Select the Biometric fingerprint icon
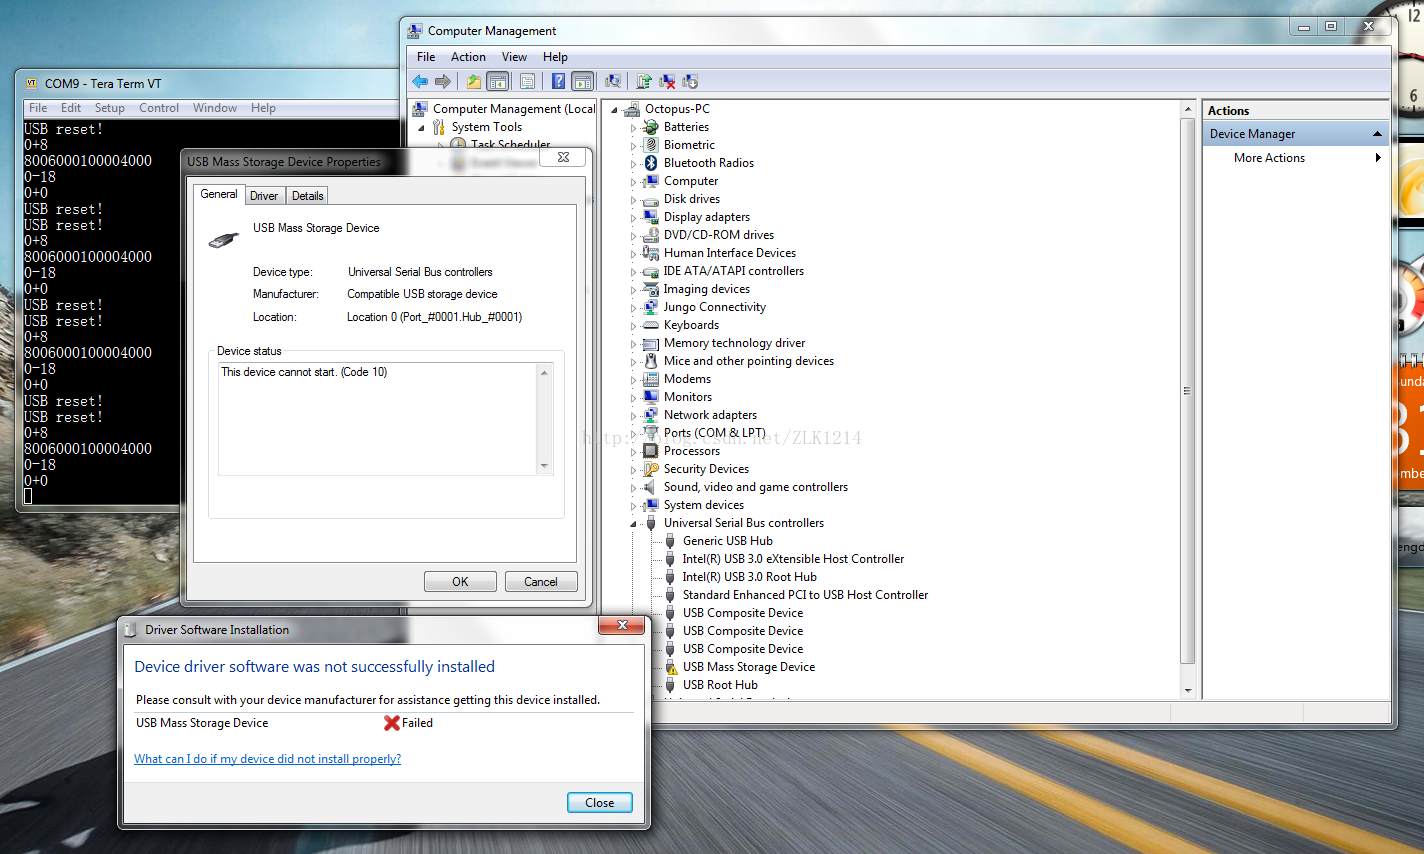This screenshot has width=1424, height=854. pos(651,145)
